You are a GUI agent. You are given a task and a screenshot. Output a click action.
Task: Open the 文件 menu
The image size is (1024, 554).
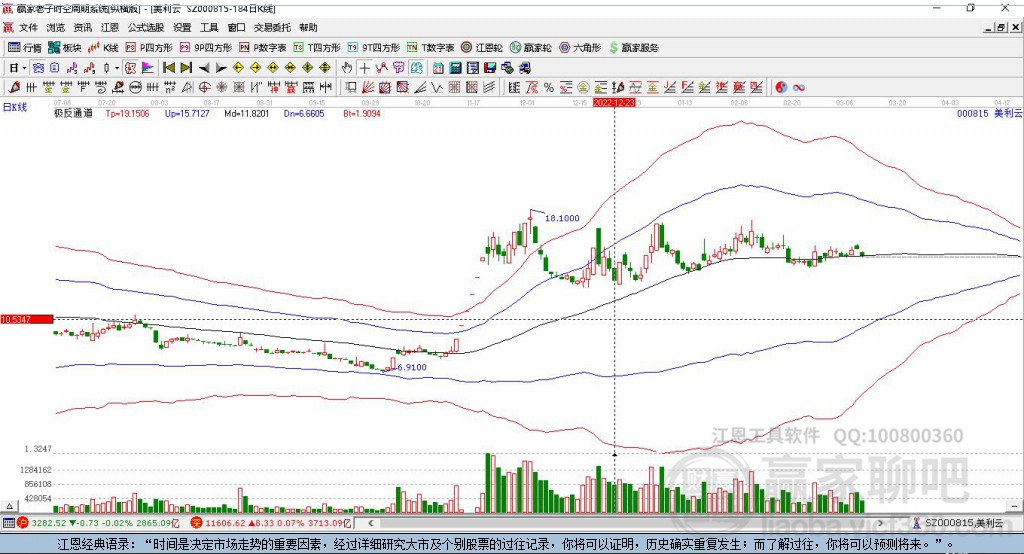[x=28, y=27]
